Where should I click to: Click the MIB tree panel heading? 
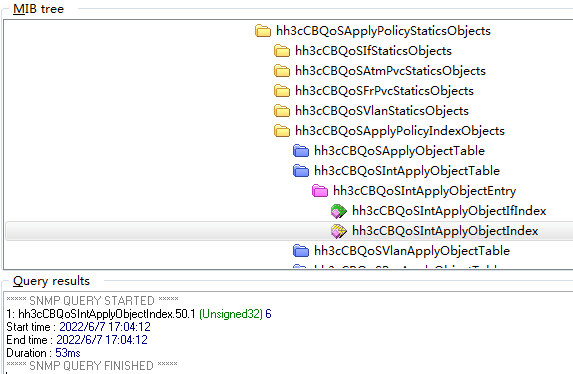pos(38,9)
